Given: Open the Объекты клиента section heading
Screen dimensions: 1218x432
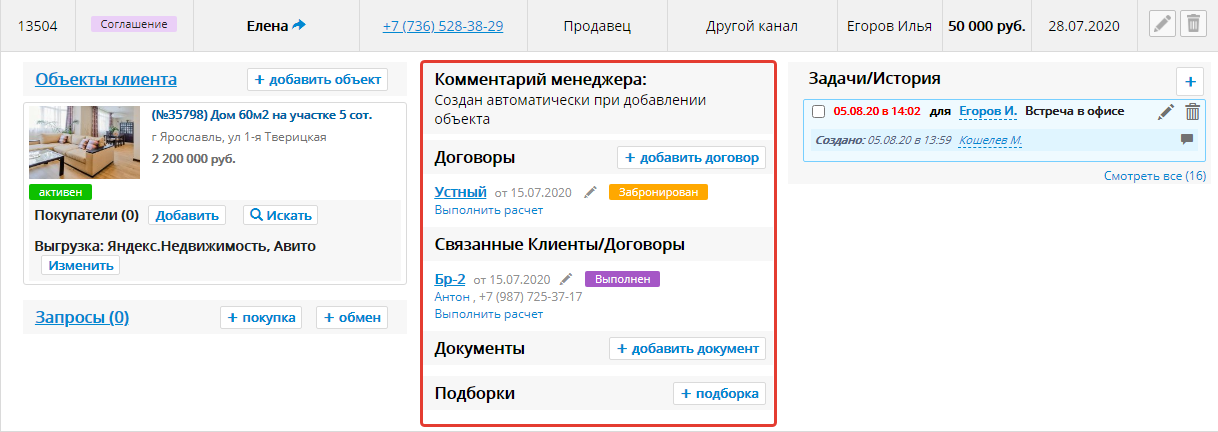Looking at the screenshot, I should coord(106,79).
